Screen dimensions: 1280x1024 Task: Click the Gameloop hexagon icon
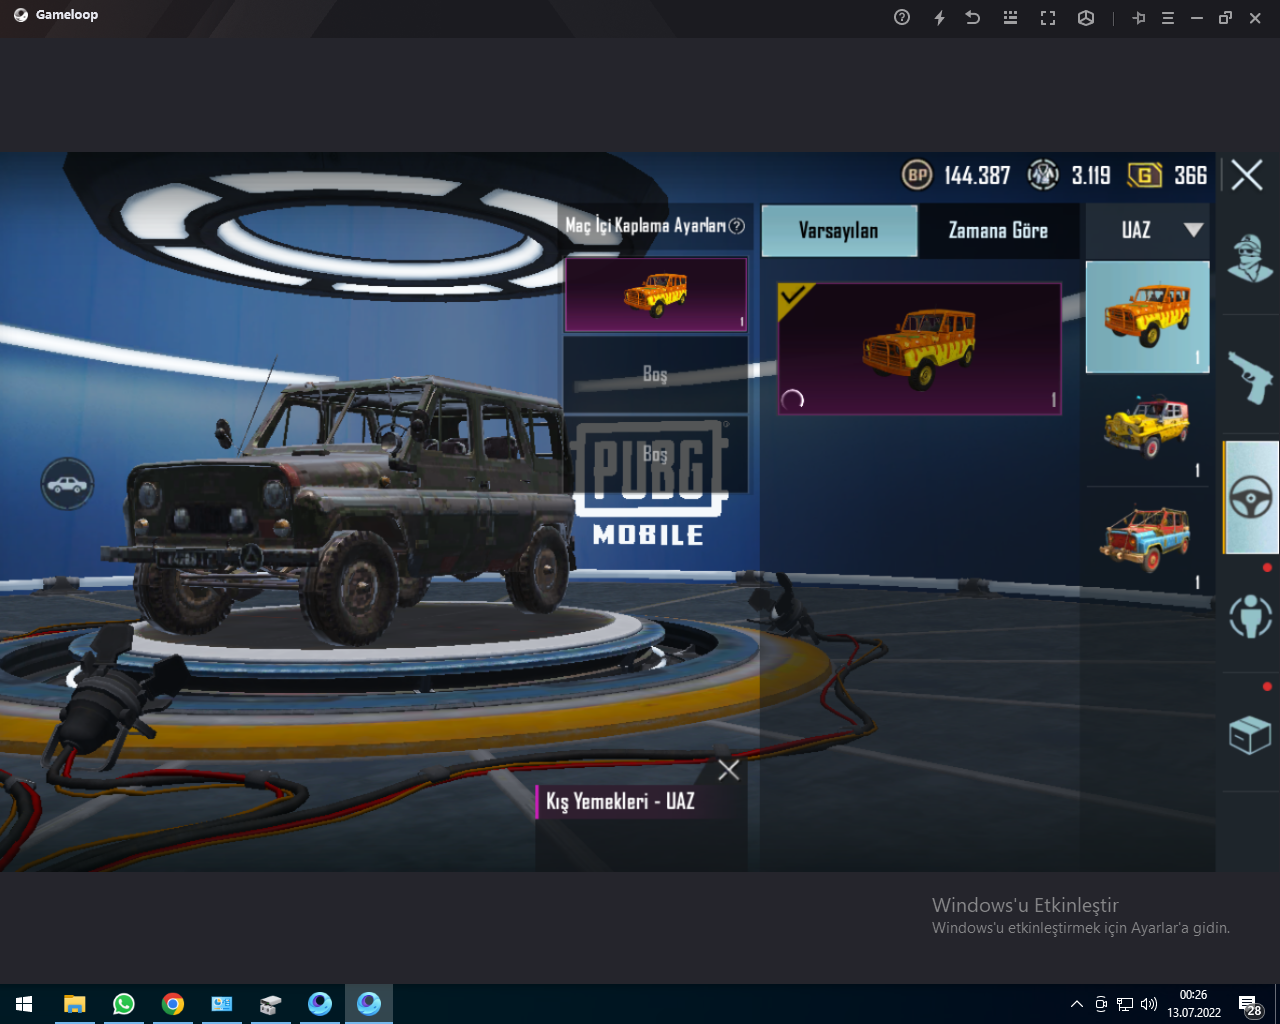pyautogui.click(x=1086, y=18)
